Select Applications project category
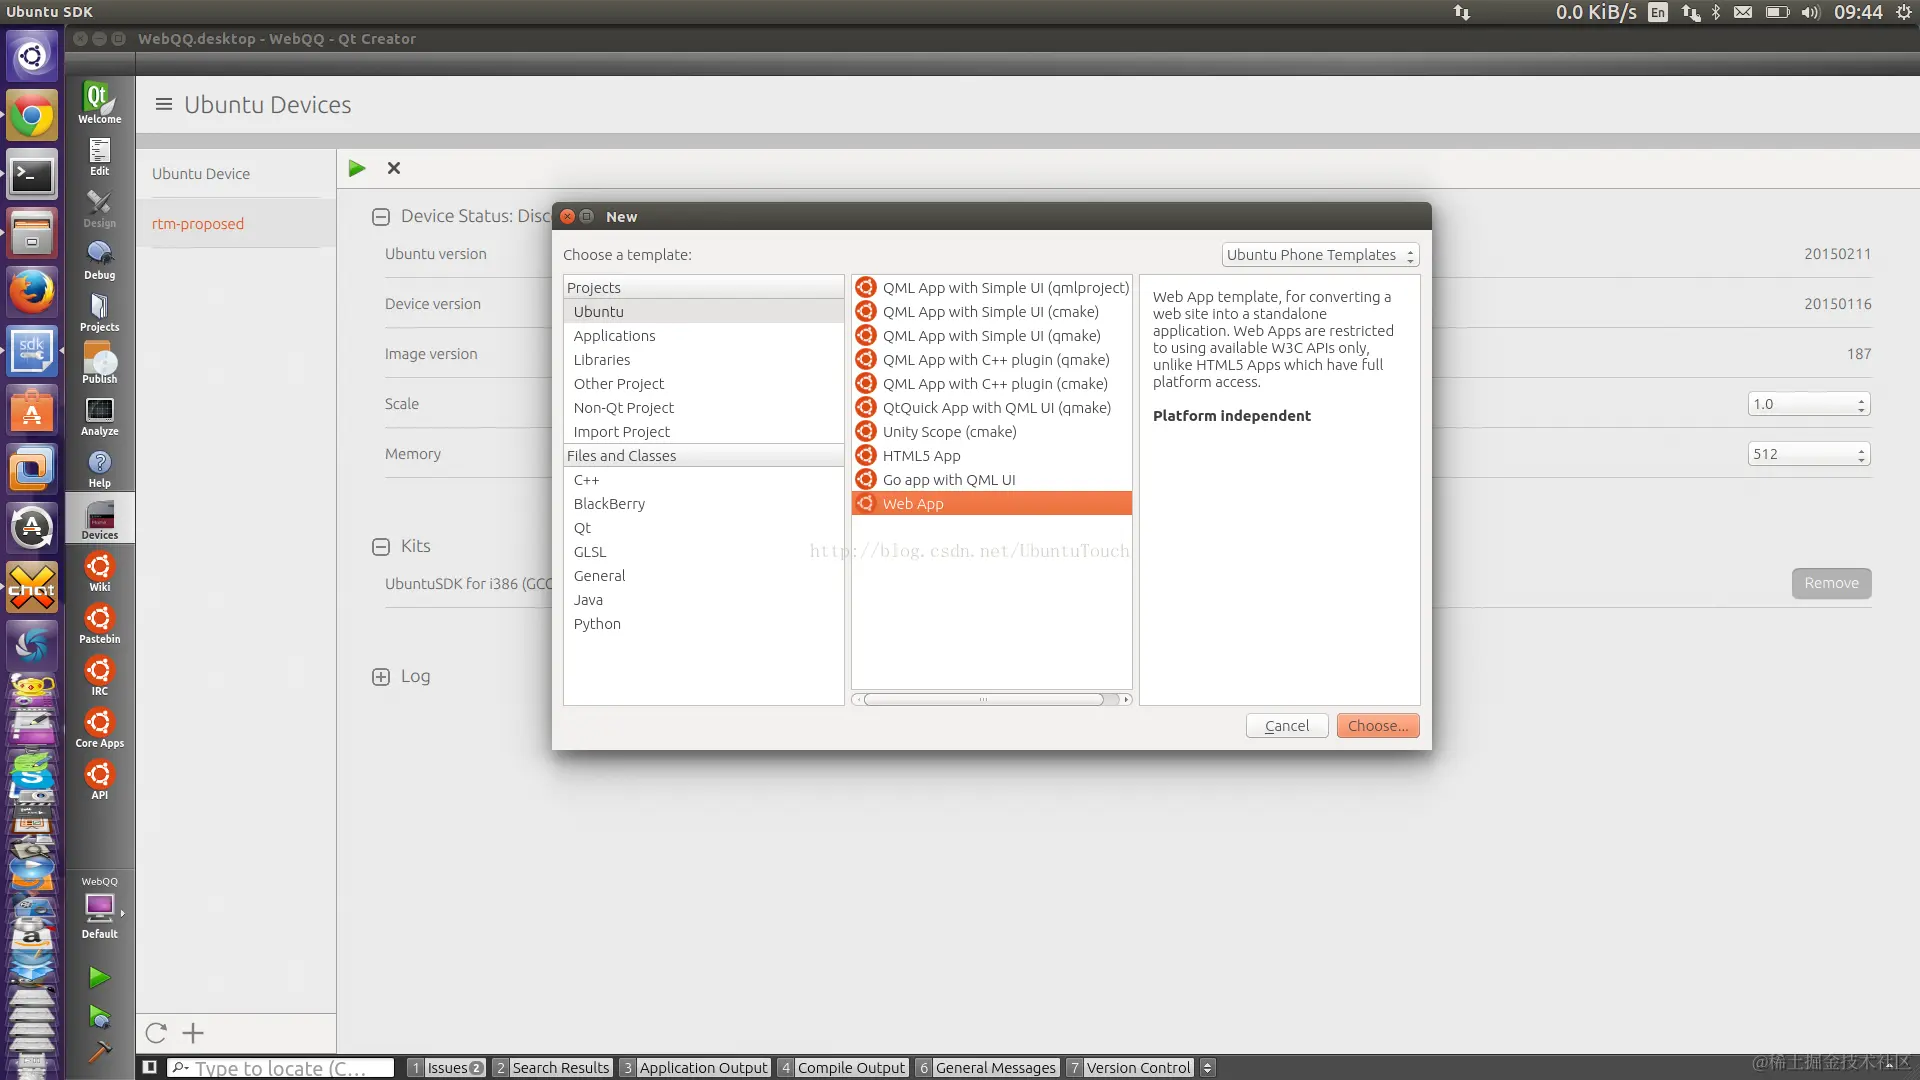Viewport: 1920px width, 1080px height. [x=614, y=336]
